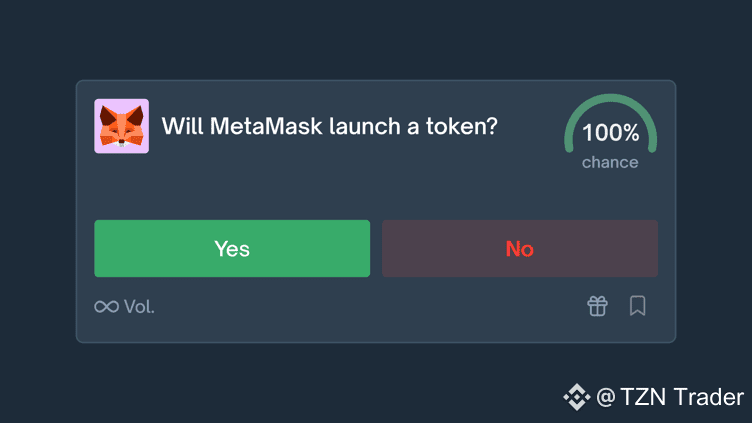The height and width of the screenshot is (423, 752).
Task: Open the "Will MetaMask launch a token?" market
Action: tap(330, 127)
